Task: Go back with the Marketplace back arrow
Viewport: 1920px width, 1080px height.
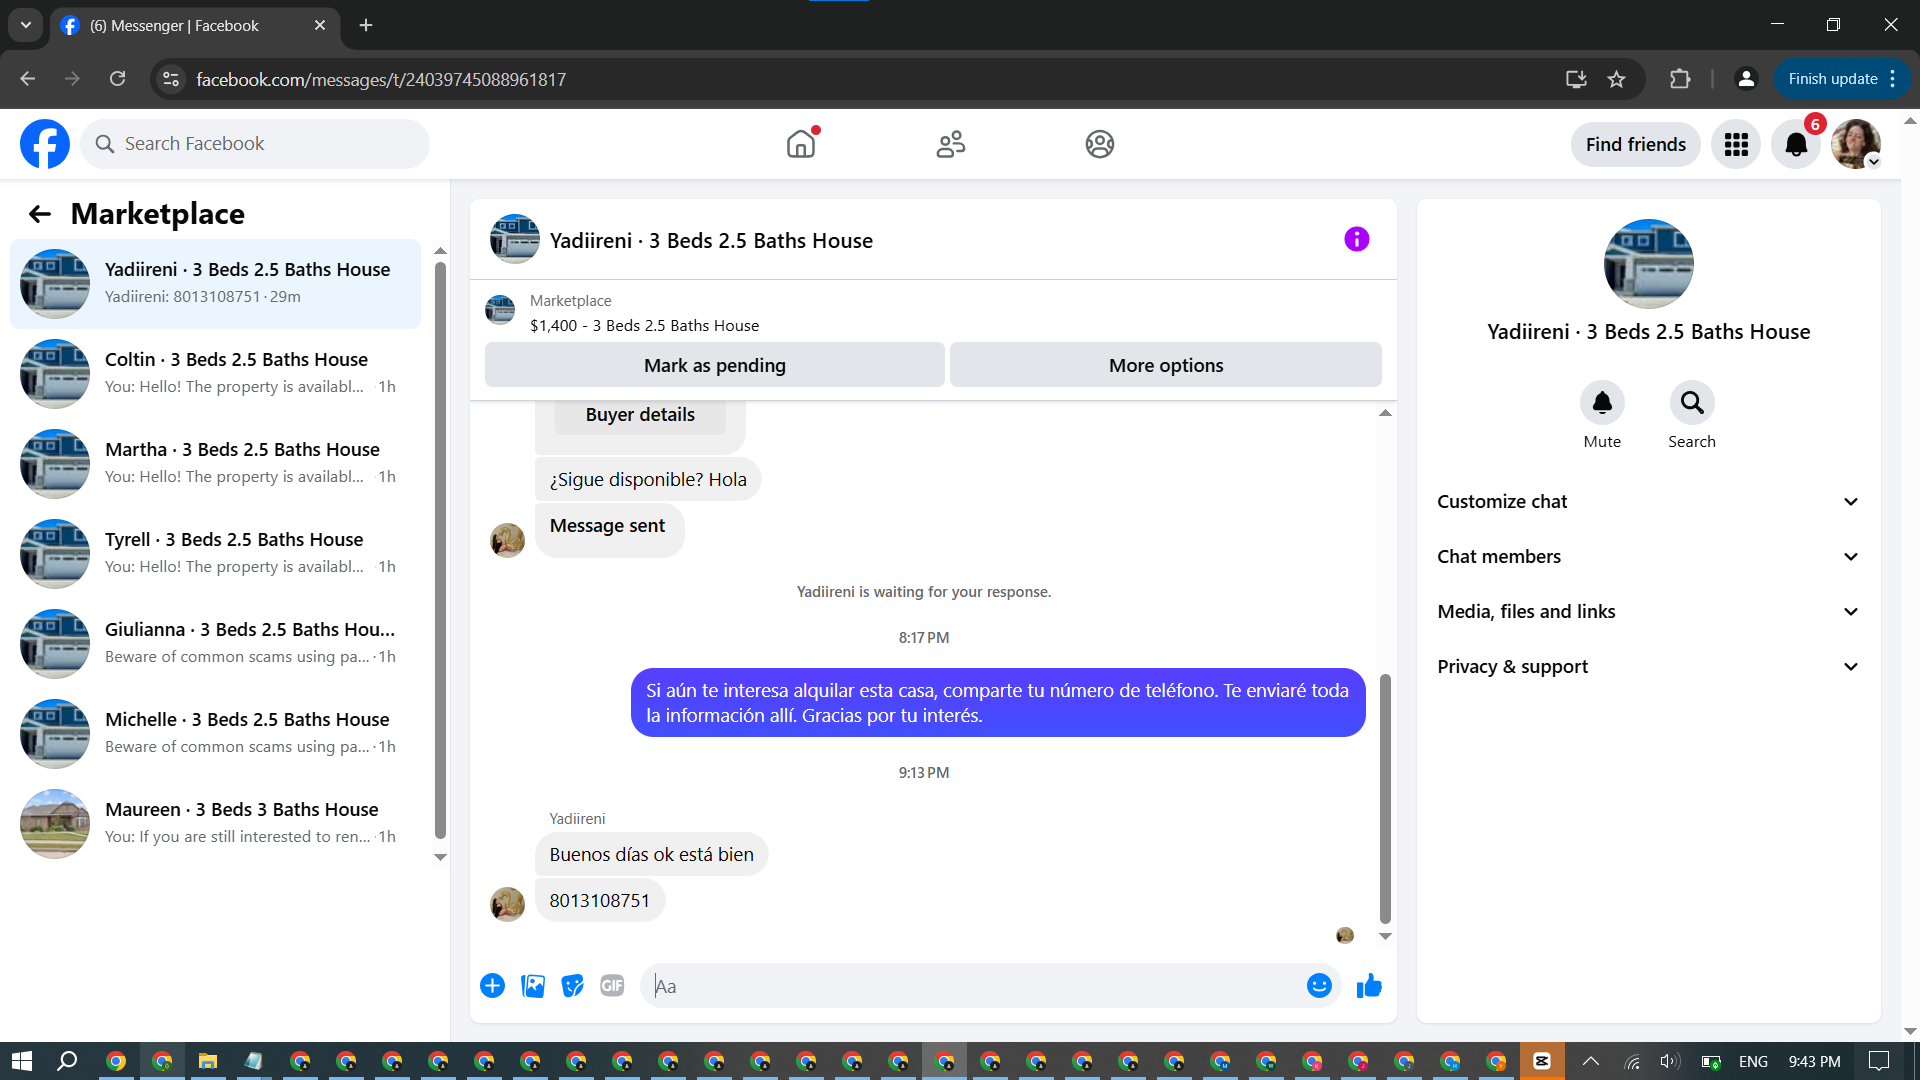Action: [39, 214]
